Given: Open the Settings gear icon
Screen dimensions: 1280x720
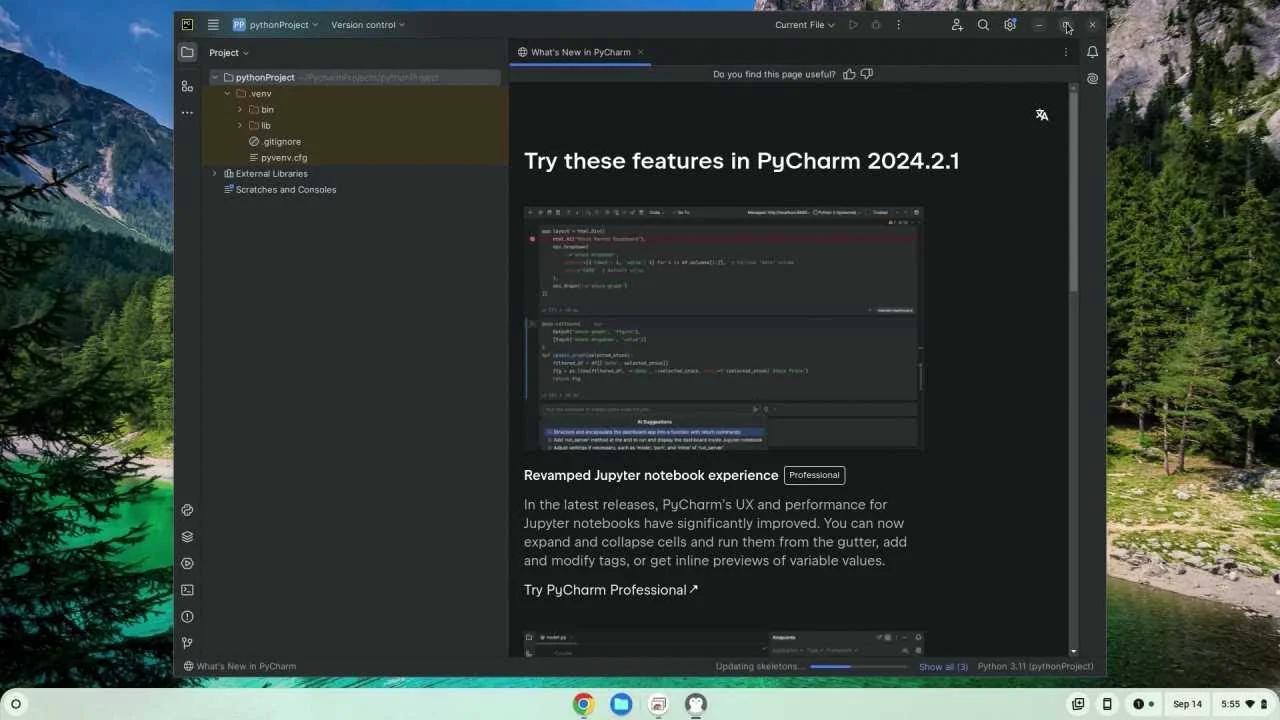Looking at the screenshot, I should pos(1010,25).
